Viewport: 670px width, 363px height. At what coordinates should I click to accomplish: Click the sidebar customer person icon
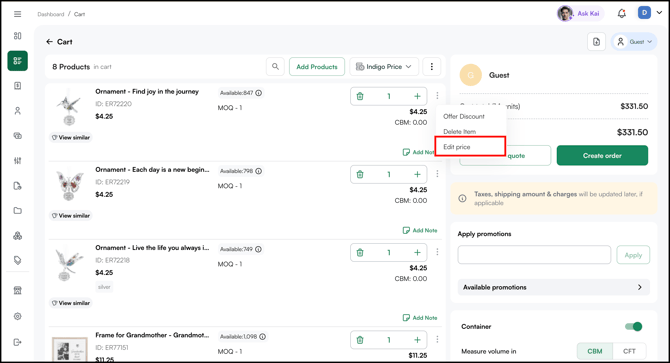pyautogui.click(x=18, y=111)
